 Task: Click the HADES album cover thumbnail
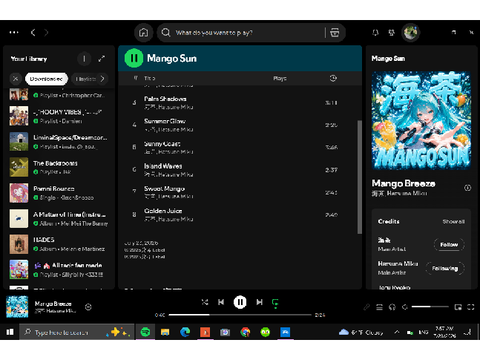coord(19,244)
